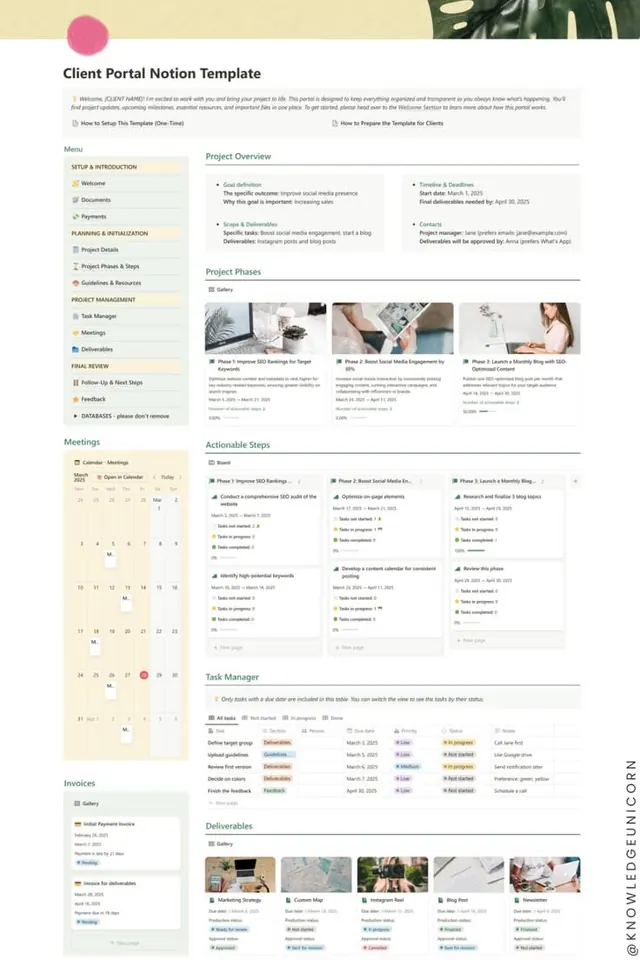Open the Marketing Strategy deliverable thumbnail
This screenshot has width=640, height=960.
(240, 874)
